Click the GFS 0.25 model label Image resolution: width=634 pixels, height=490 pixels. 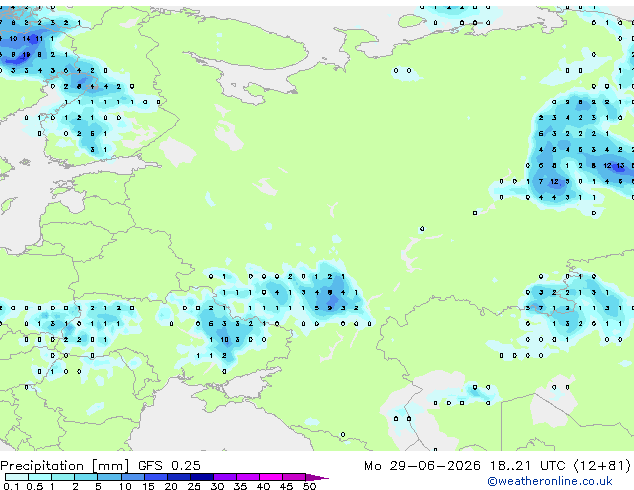coord(169,466)
